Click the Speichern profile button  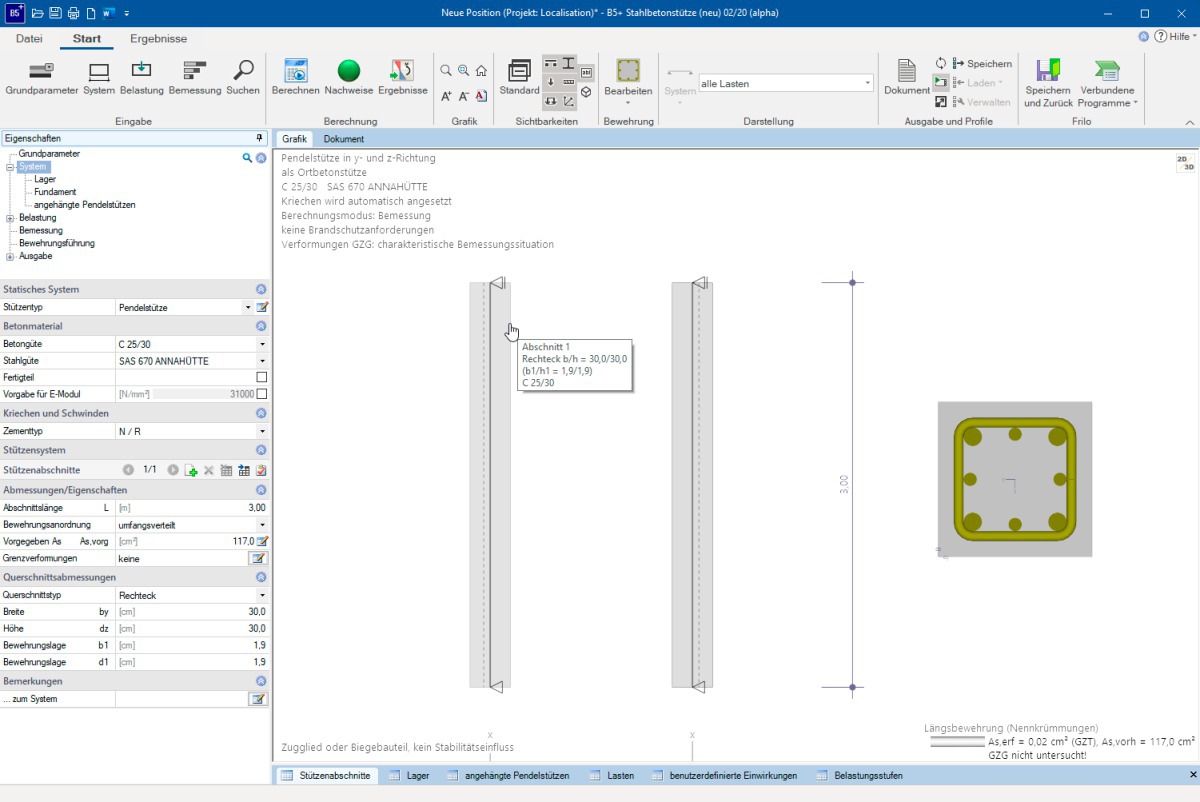pos(982,63)
